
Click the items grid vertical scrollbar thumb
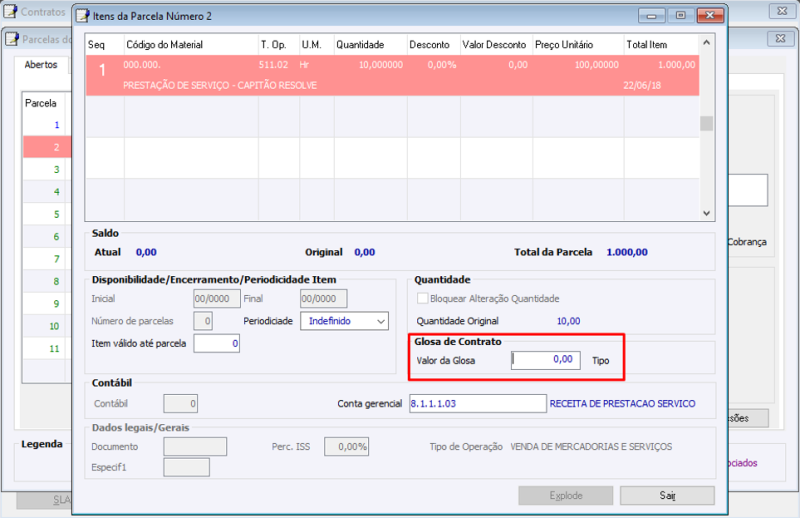pyautogui.click(x=707, y=124)
